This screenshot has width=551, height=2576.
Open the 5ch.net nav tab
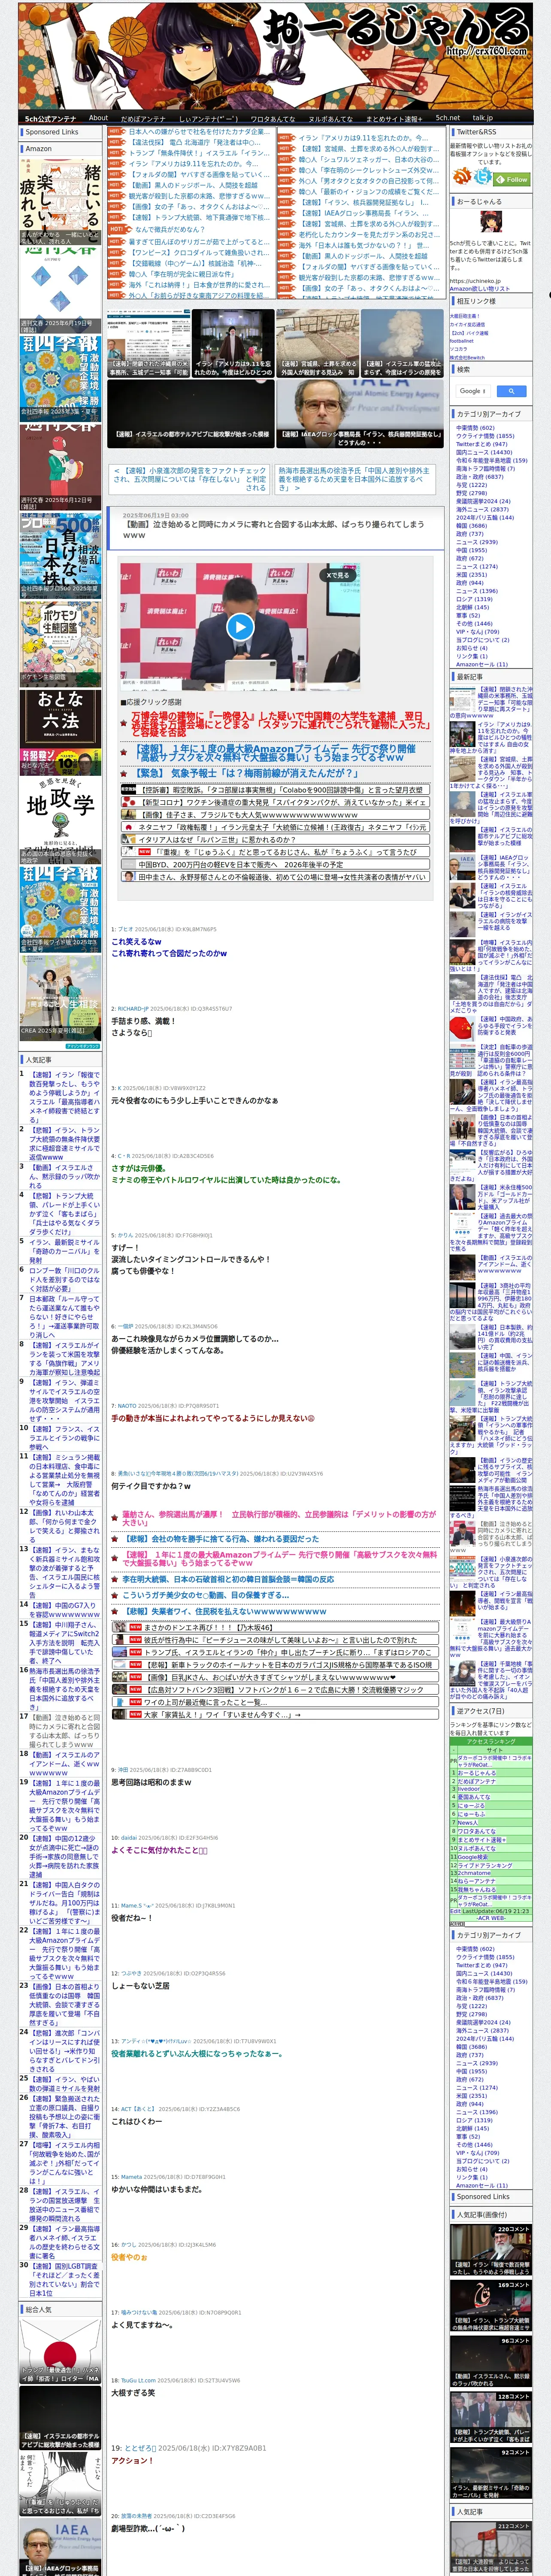447,118
